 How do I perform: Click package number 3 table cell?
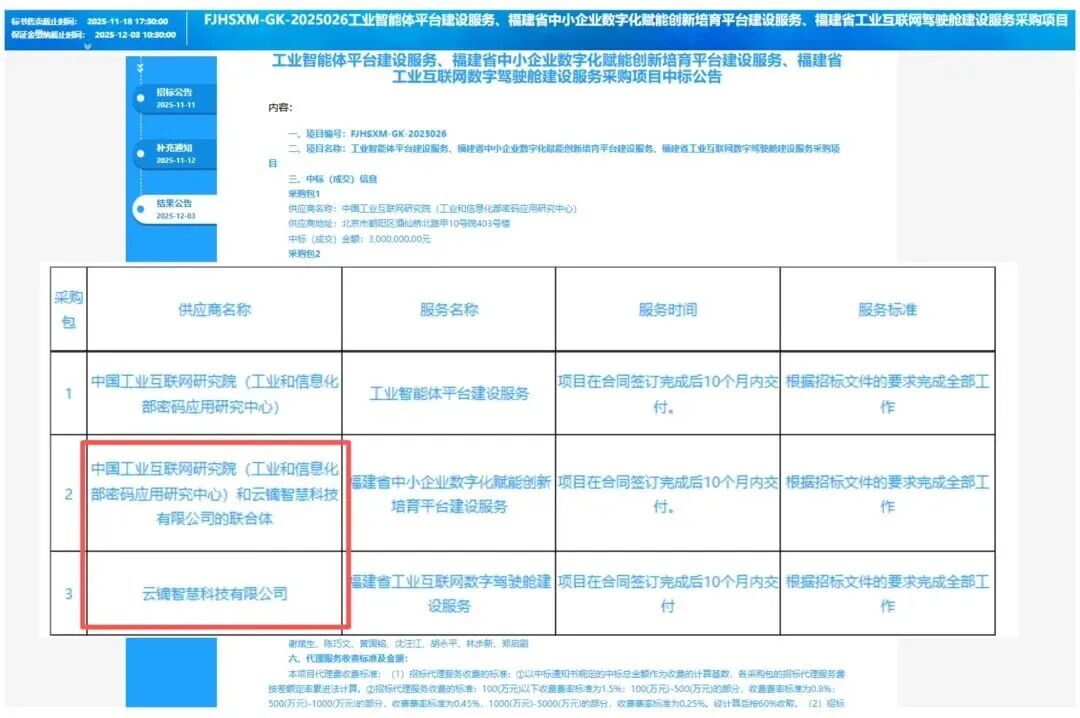coord(68,593)
